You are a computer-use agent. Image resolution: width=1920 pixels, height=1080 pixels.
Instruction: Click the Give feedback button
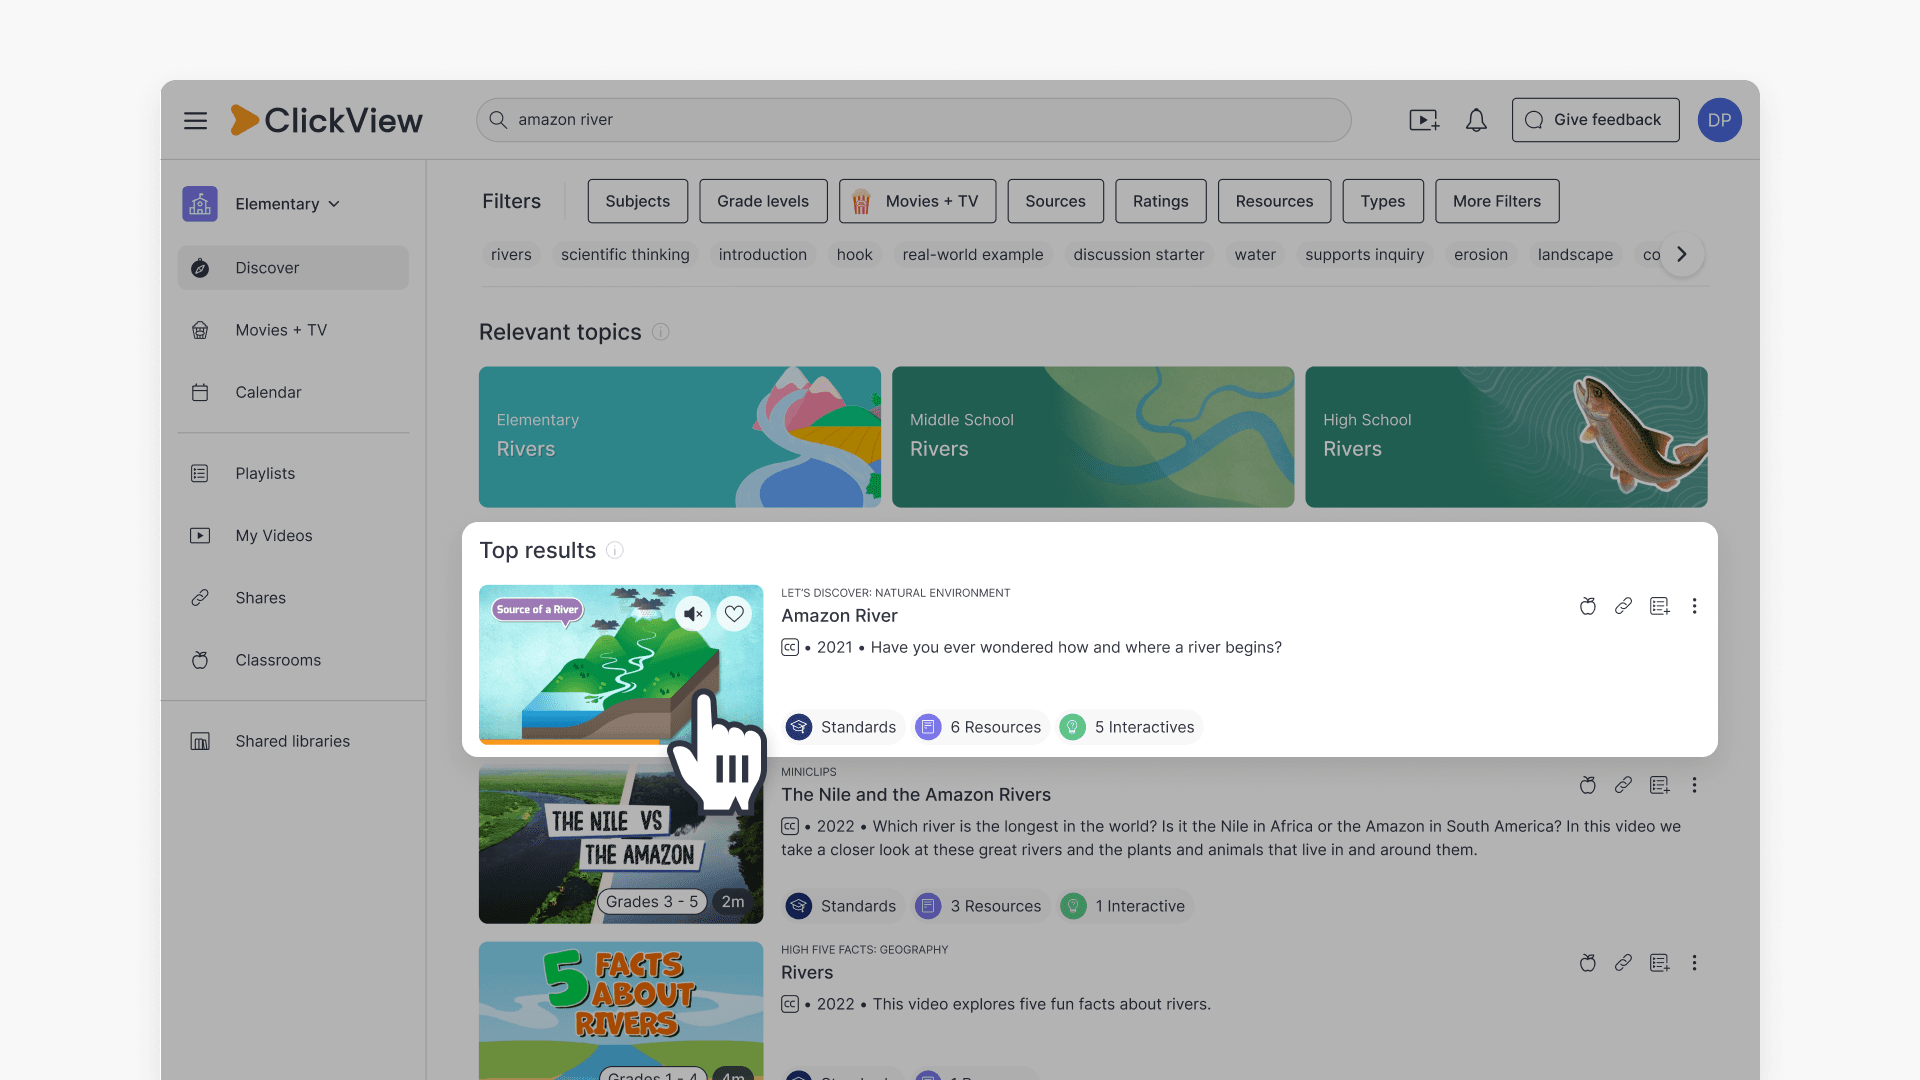pos(1595,120)
